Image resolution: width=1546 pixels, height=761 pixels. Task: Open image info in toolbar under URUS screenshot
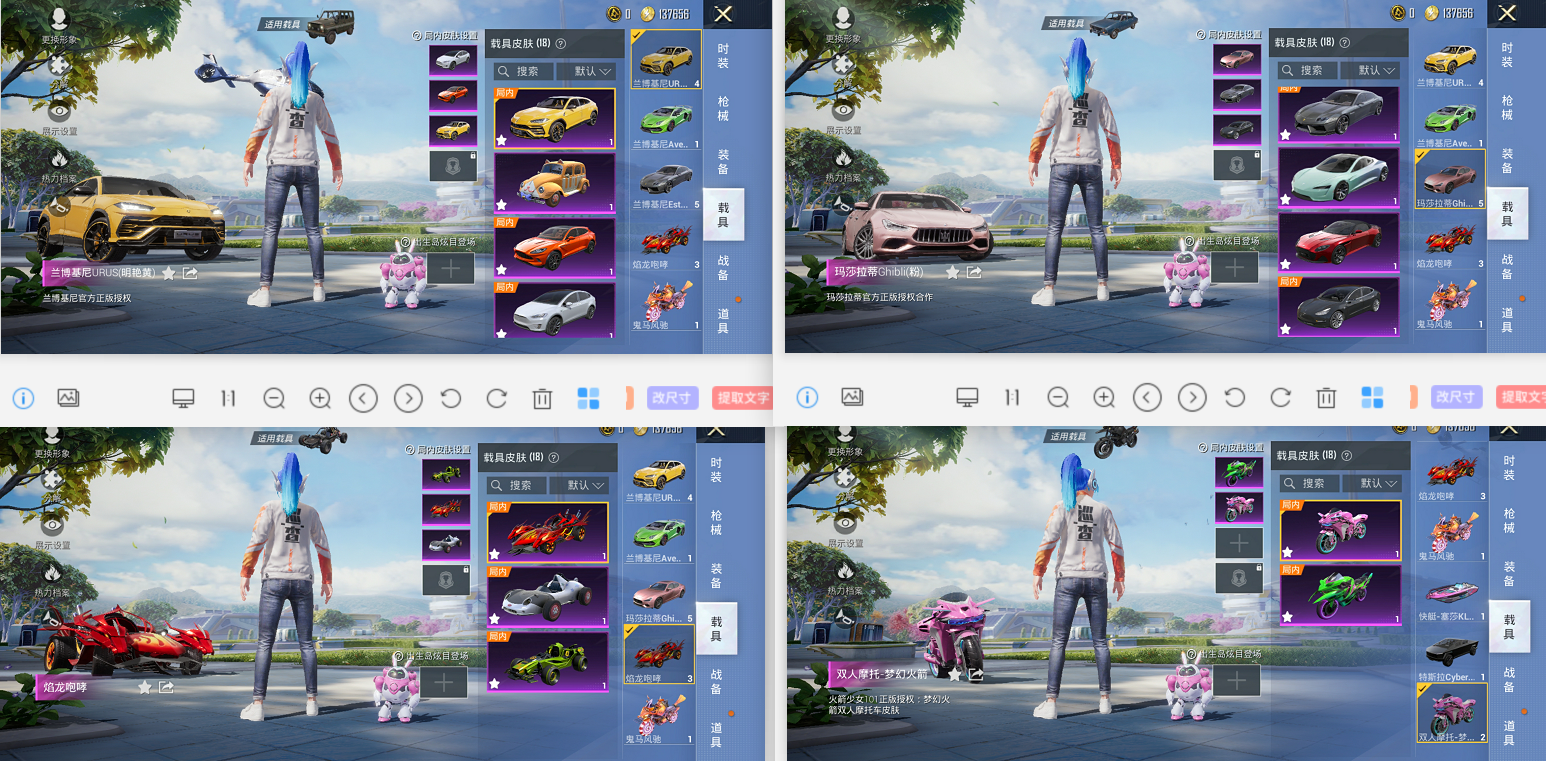tap(23, 398)
